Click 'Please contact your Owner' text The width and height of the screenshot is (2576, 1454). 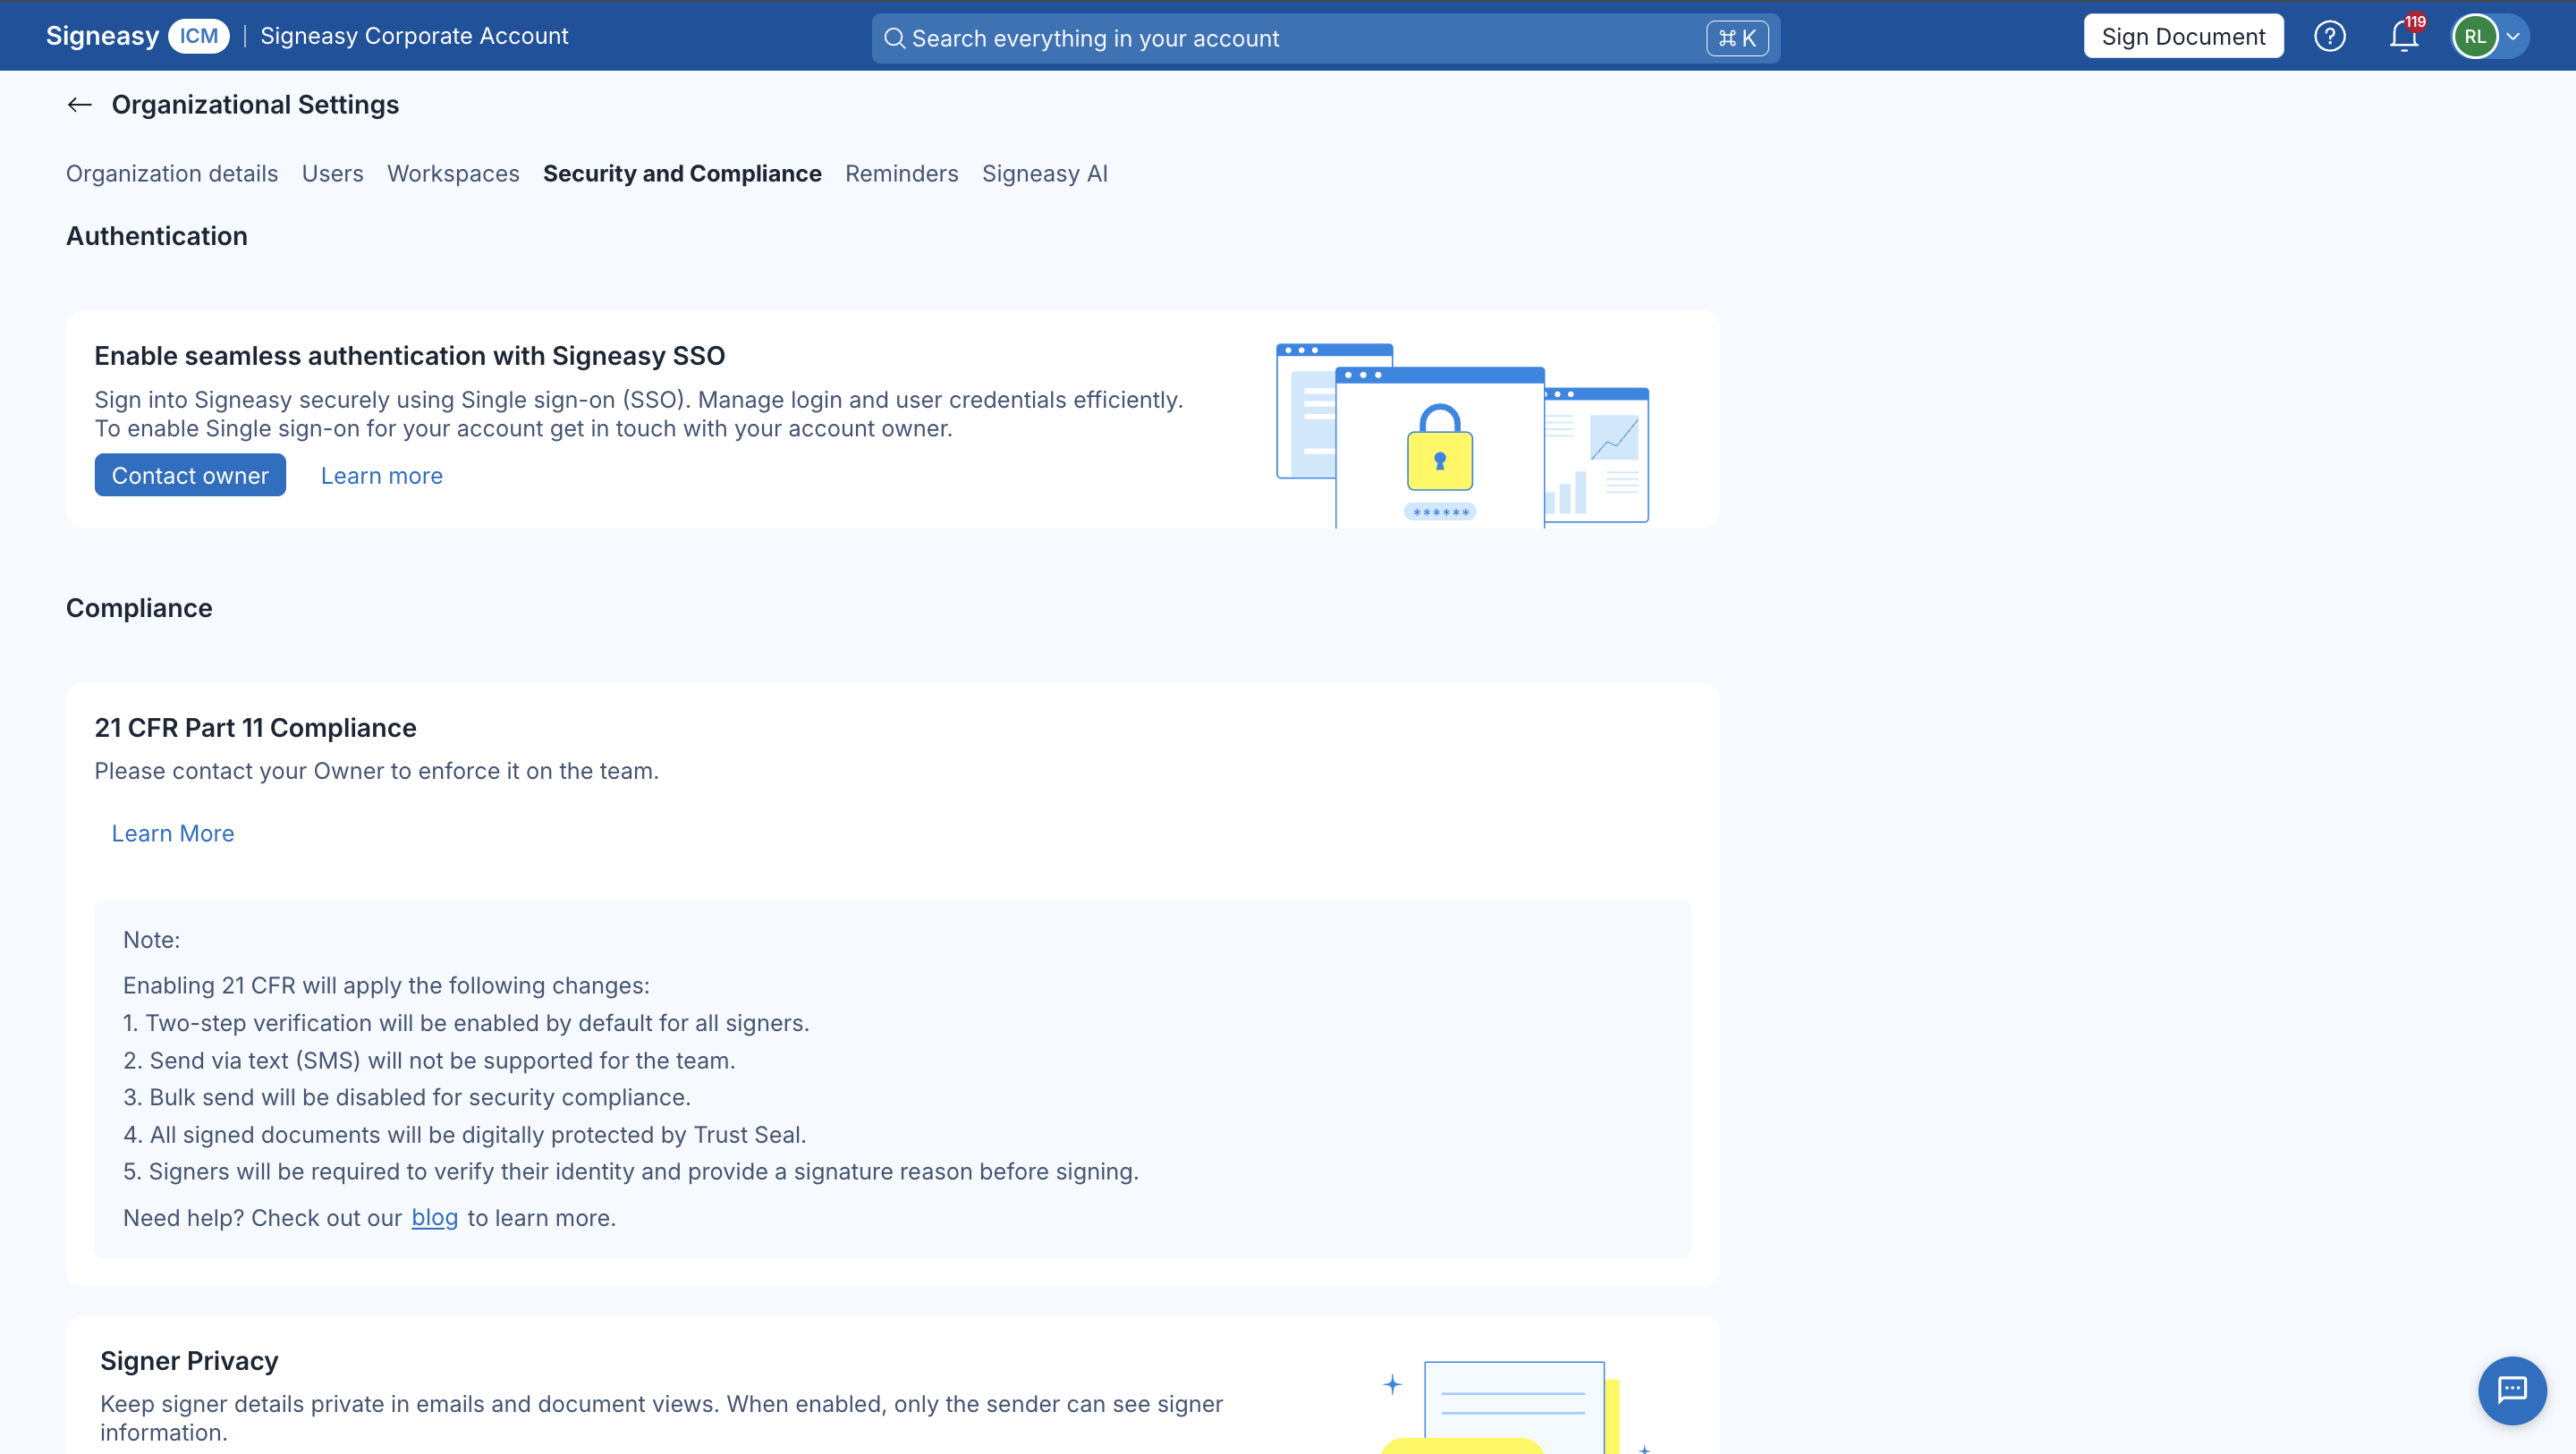[376, 771]
